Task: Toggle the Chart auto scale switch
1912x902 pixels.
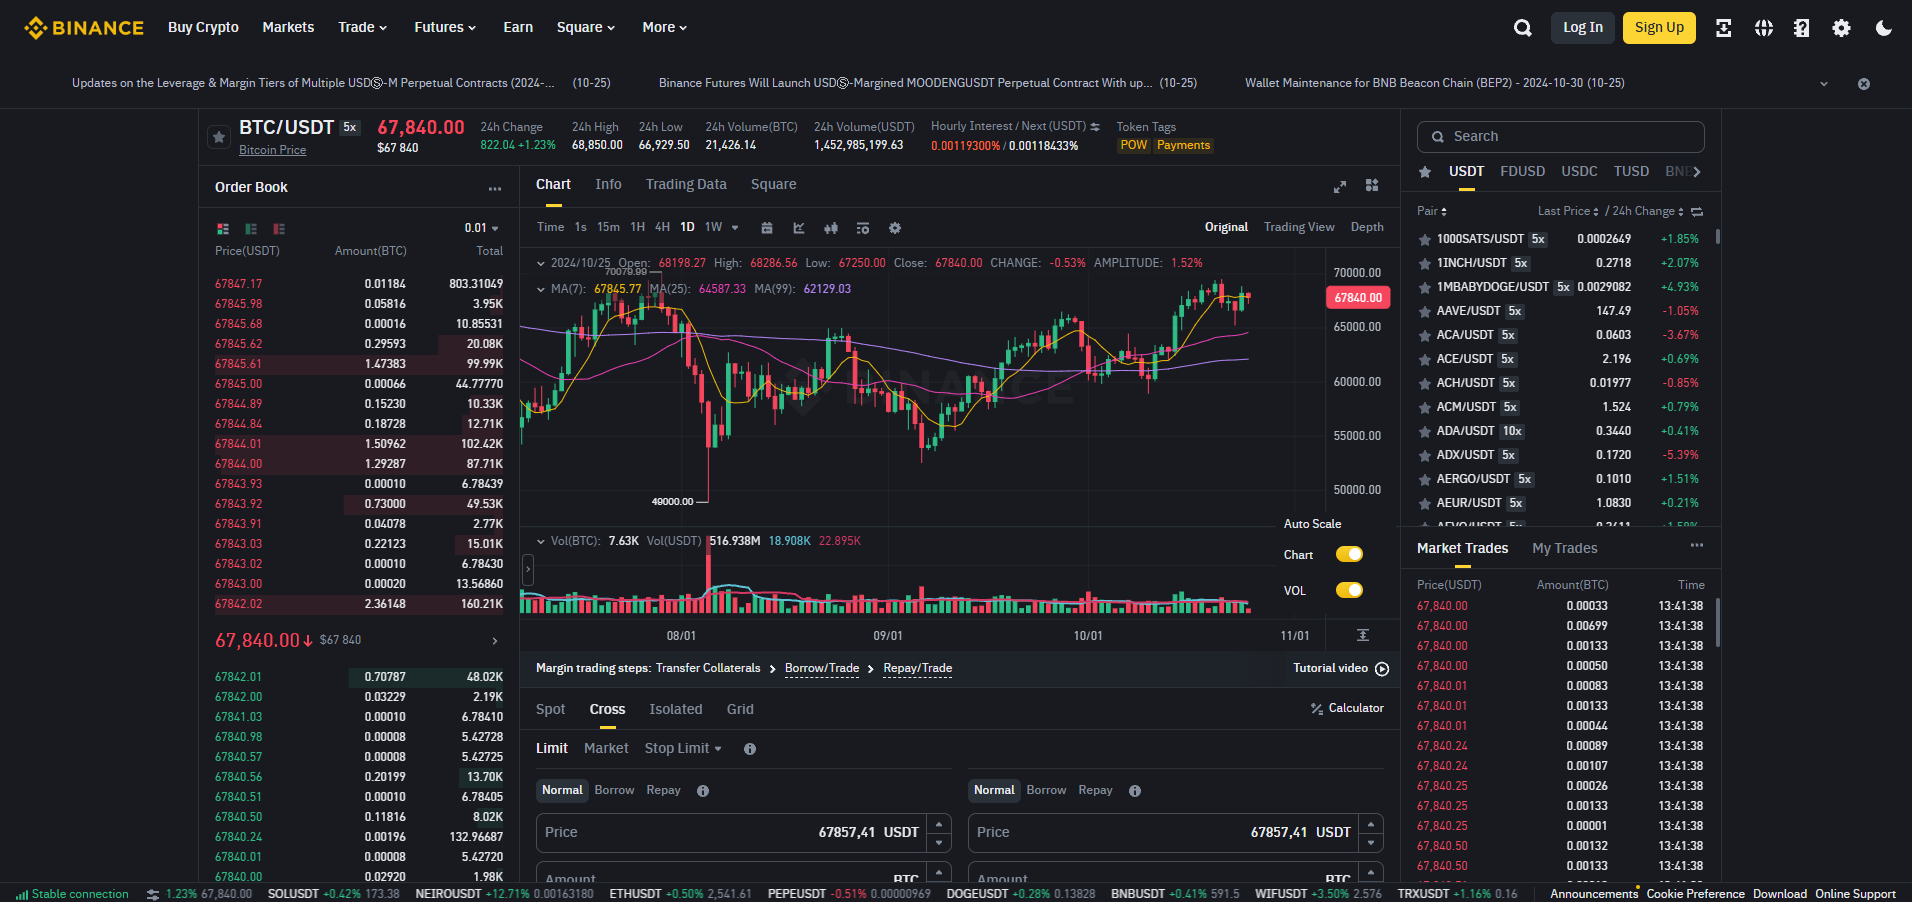Action: coord(1349,554)
